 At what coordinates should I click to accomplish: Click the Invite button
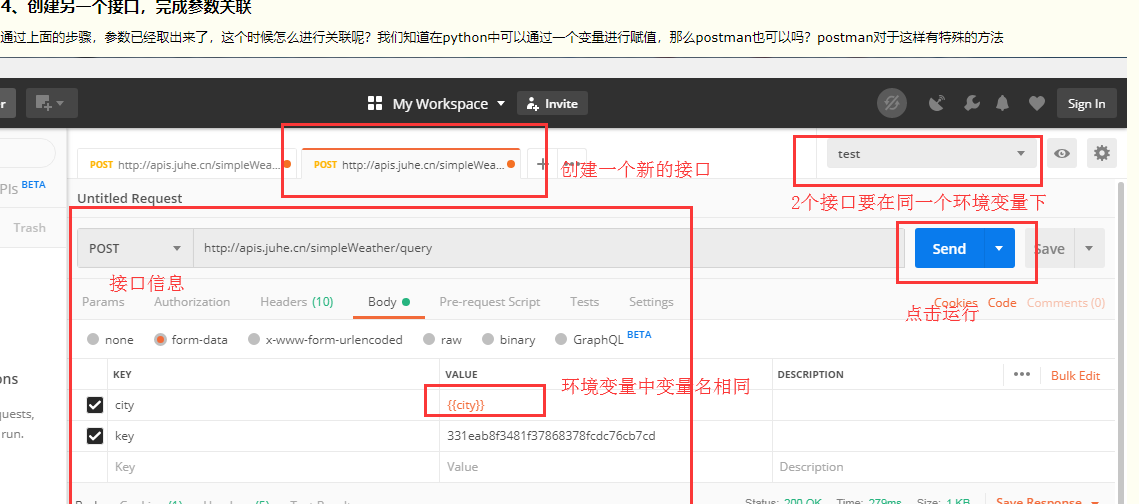click(552, 103)
